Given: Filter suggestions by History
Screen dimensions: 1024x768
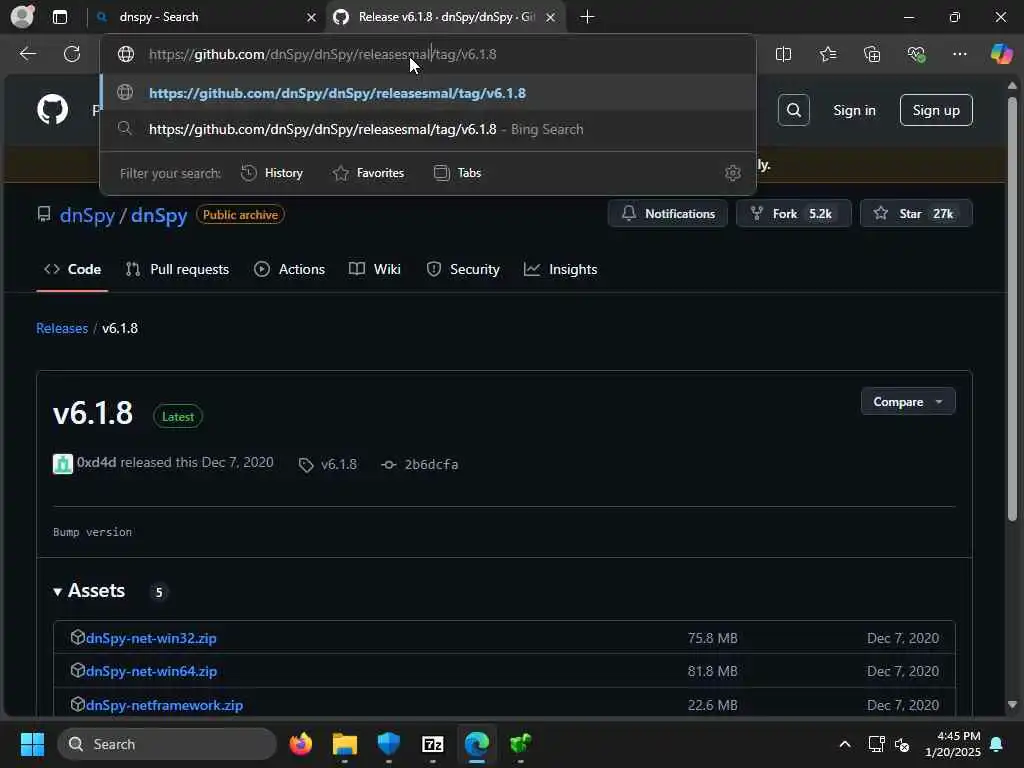Looking at the screenshot, I should pyautogui.click(x=272, y=173).
